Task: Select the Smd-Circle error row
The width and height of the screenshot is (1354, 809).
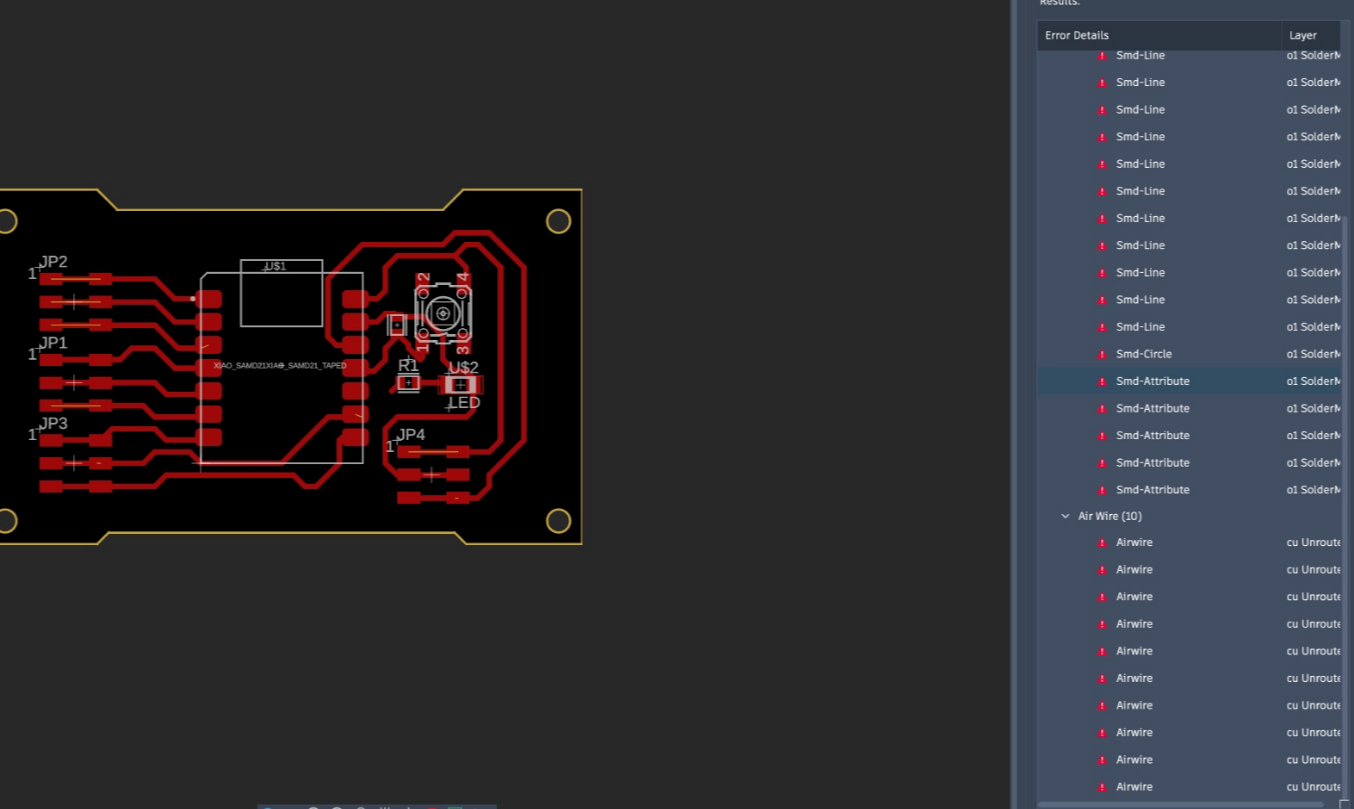Action: point(1188,354)
